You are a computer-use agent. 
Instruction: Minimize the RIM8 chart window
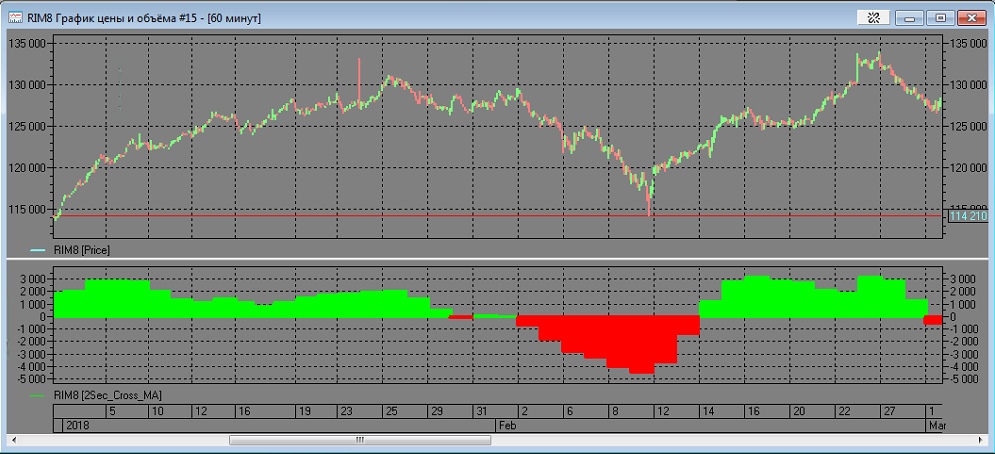tap(909, 17)
